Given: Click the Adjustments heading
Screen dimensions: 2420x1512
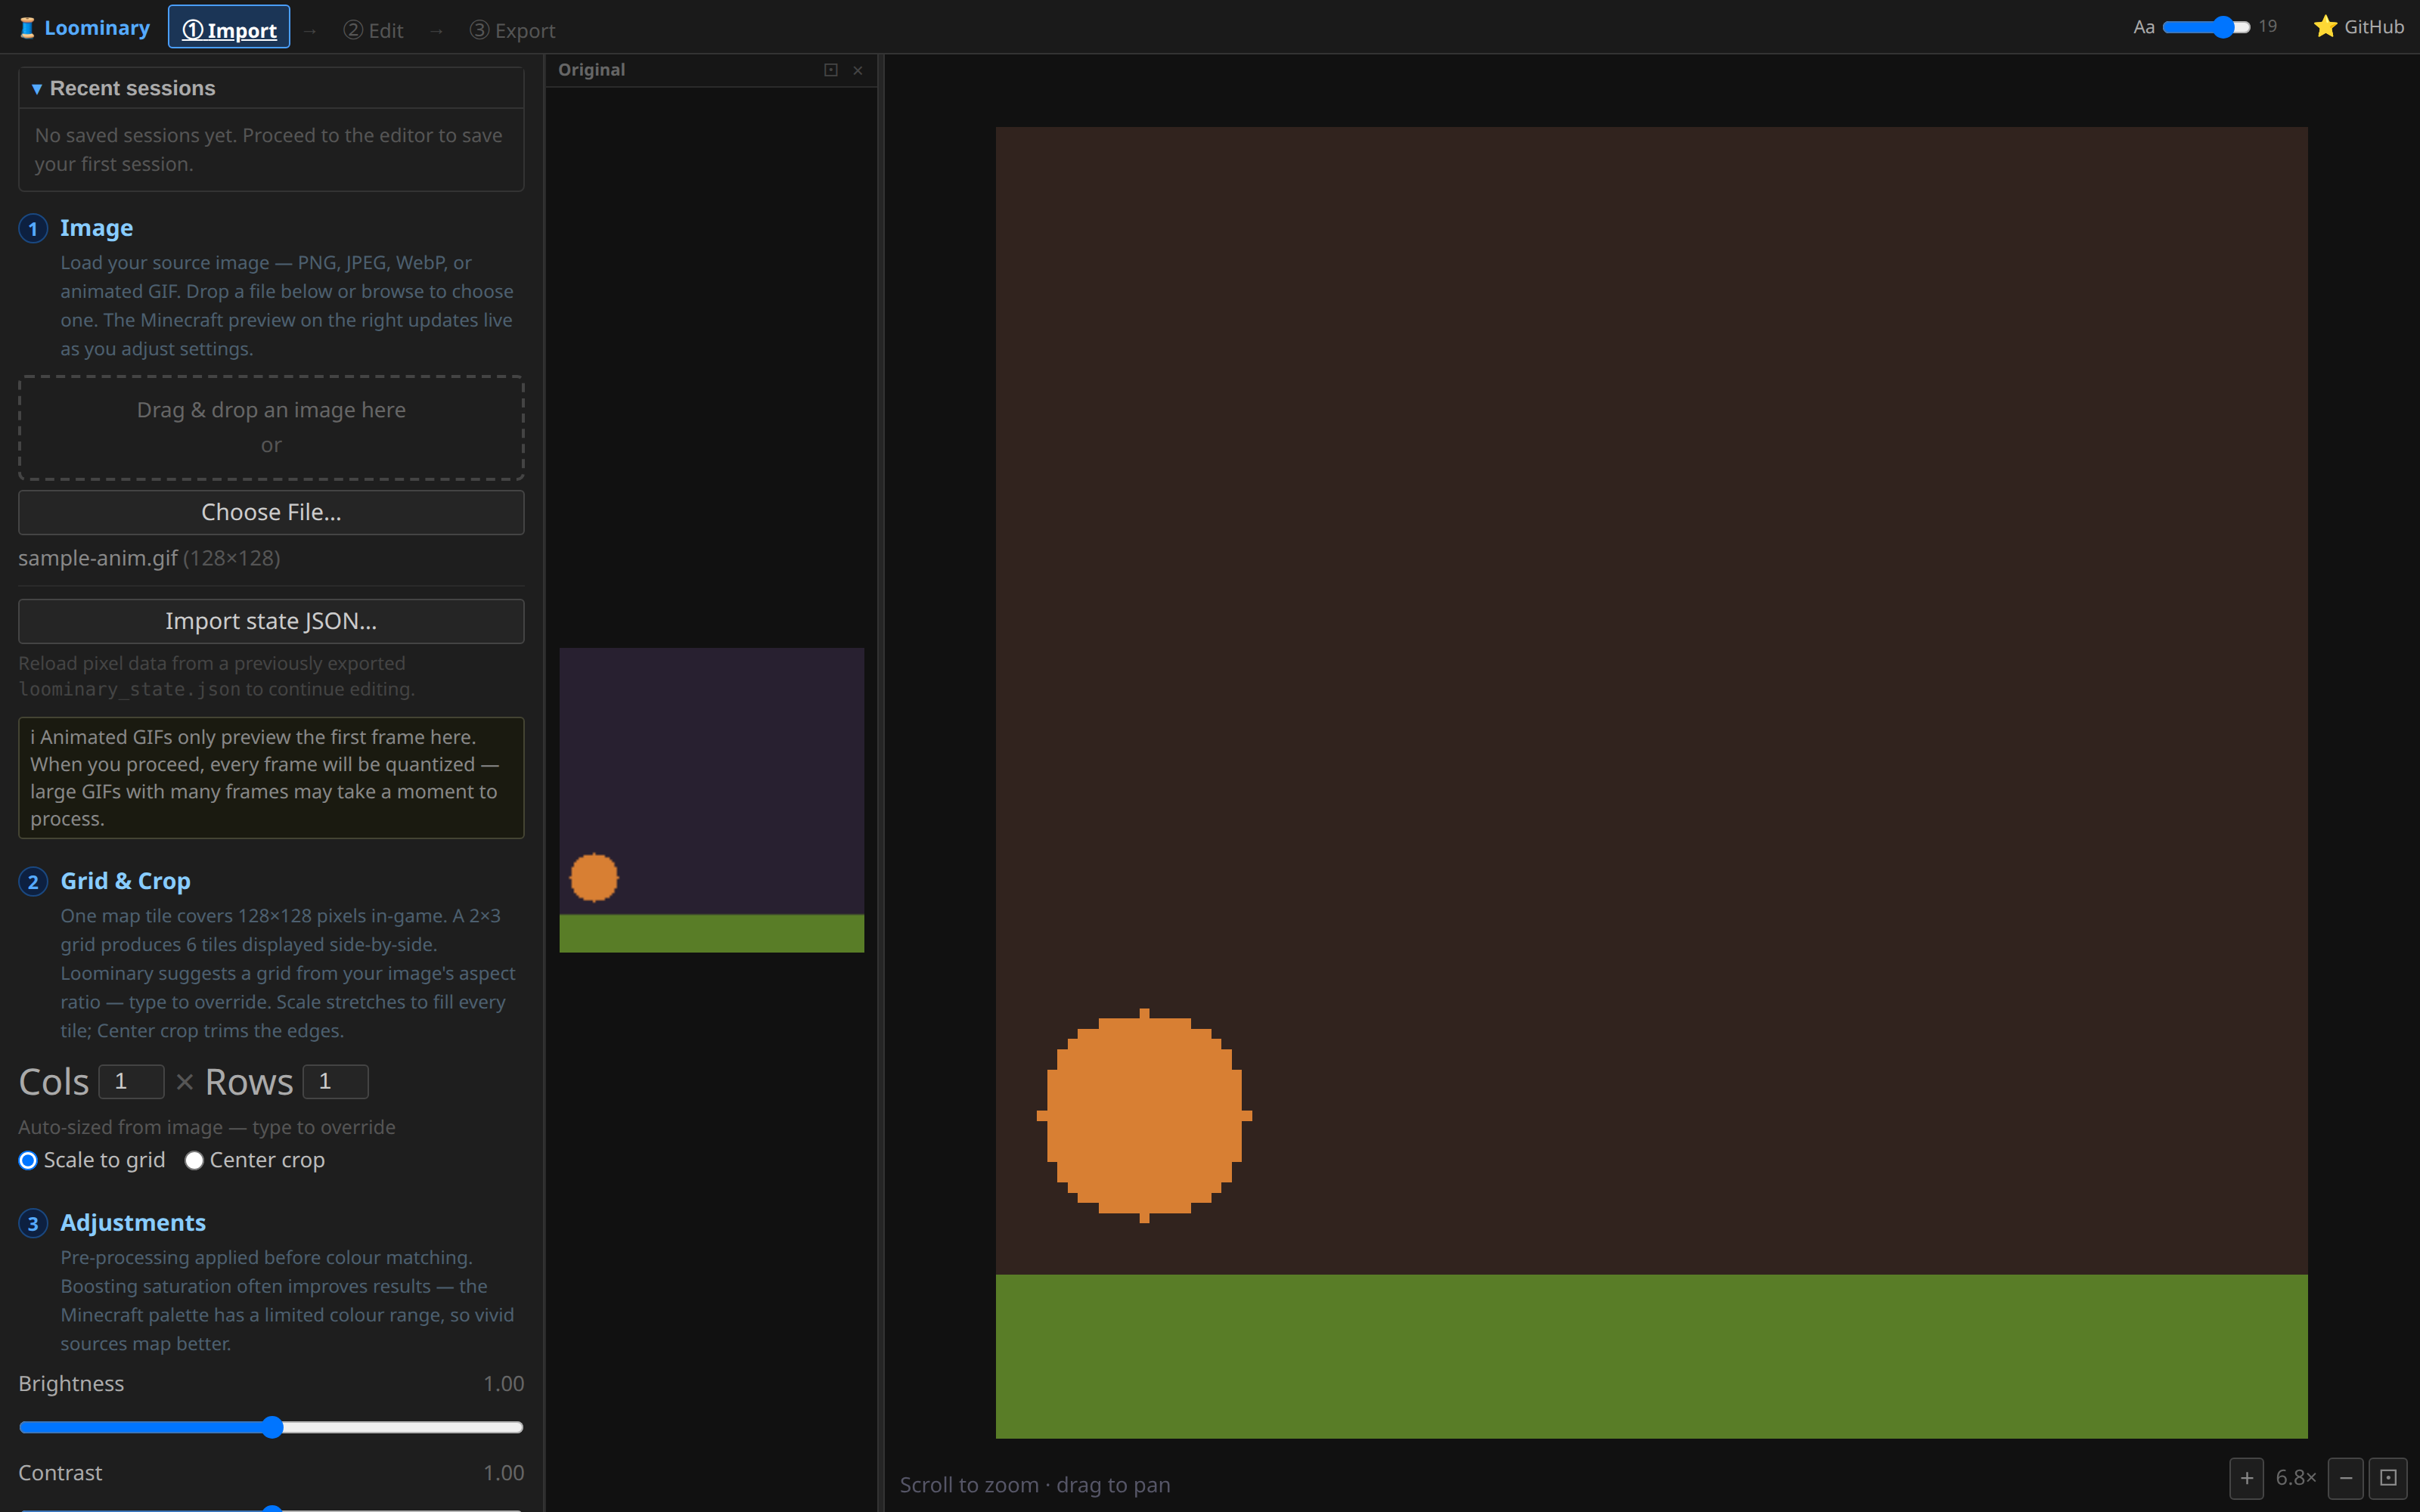Looking at the screenshot, I should 133,1223.
